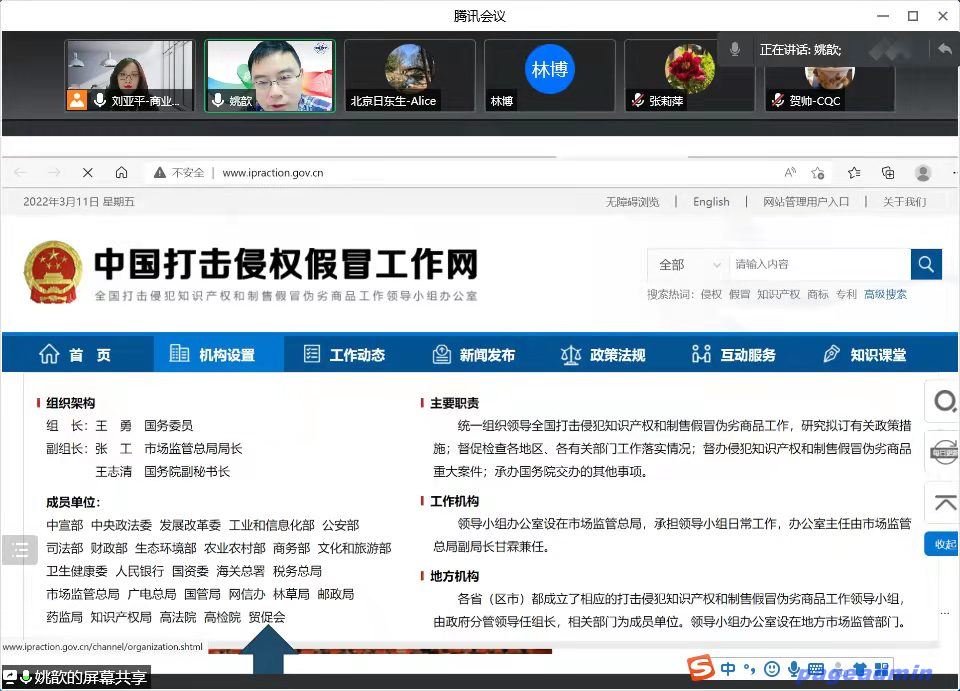
Task: Open the read aloud icon in address bar
Action: point(790,173)
